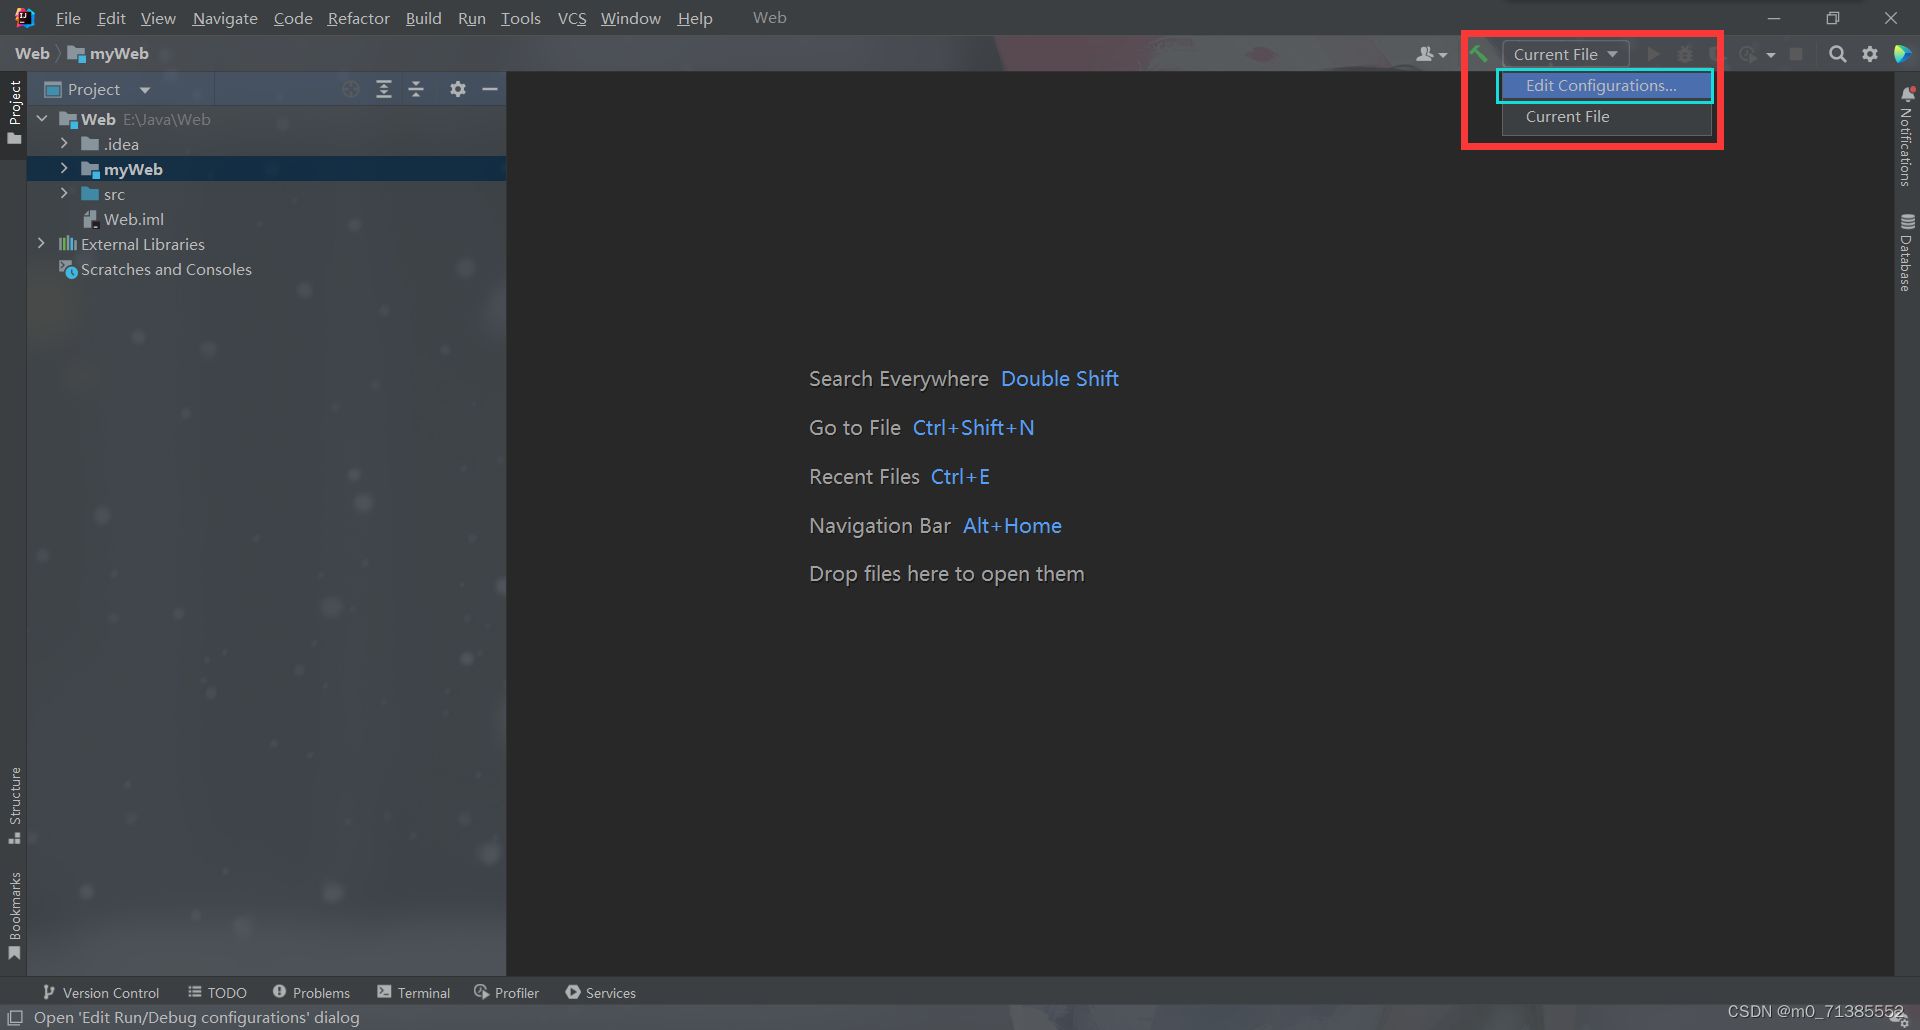Open the Navigate menu
This screenshot has height=1030, width=1920.
(225, 18)
